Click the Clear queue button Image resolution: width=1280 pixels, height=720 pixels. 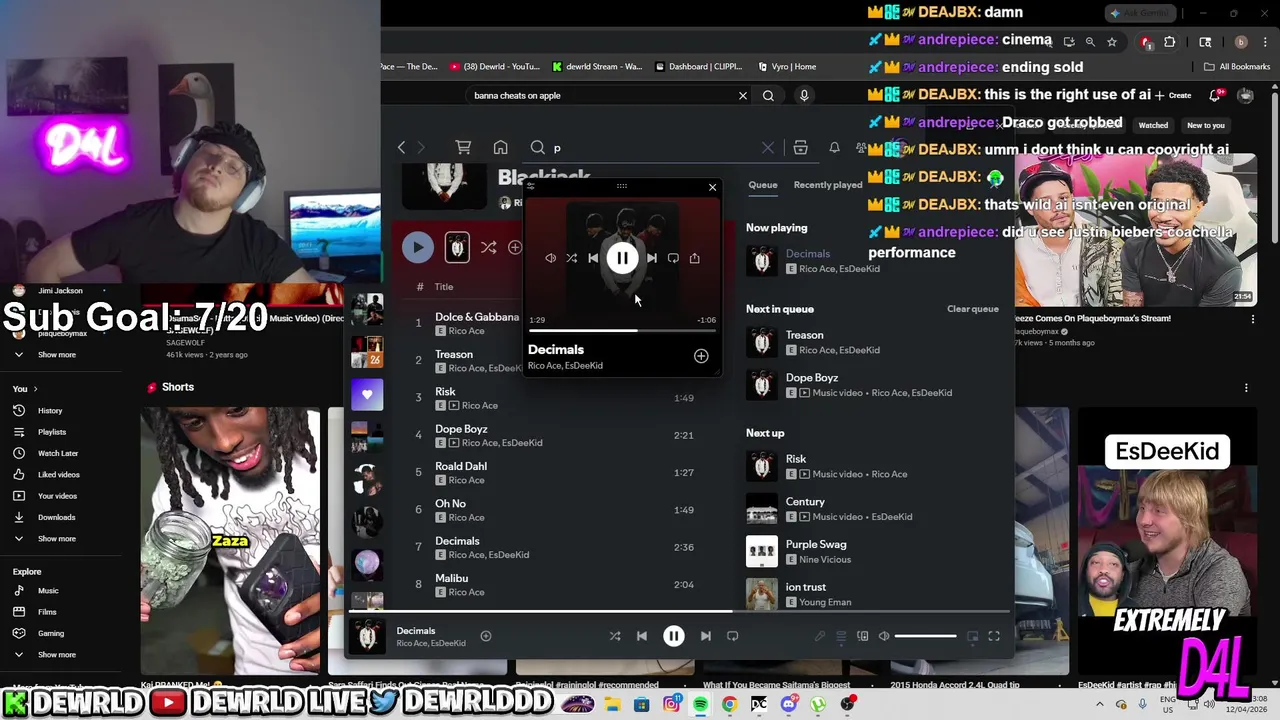coord(973,309)
